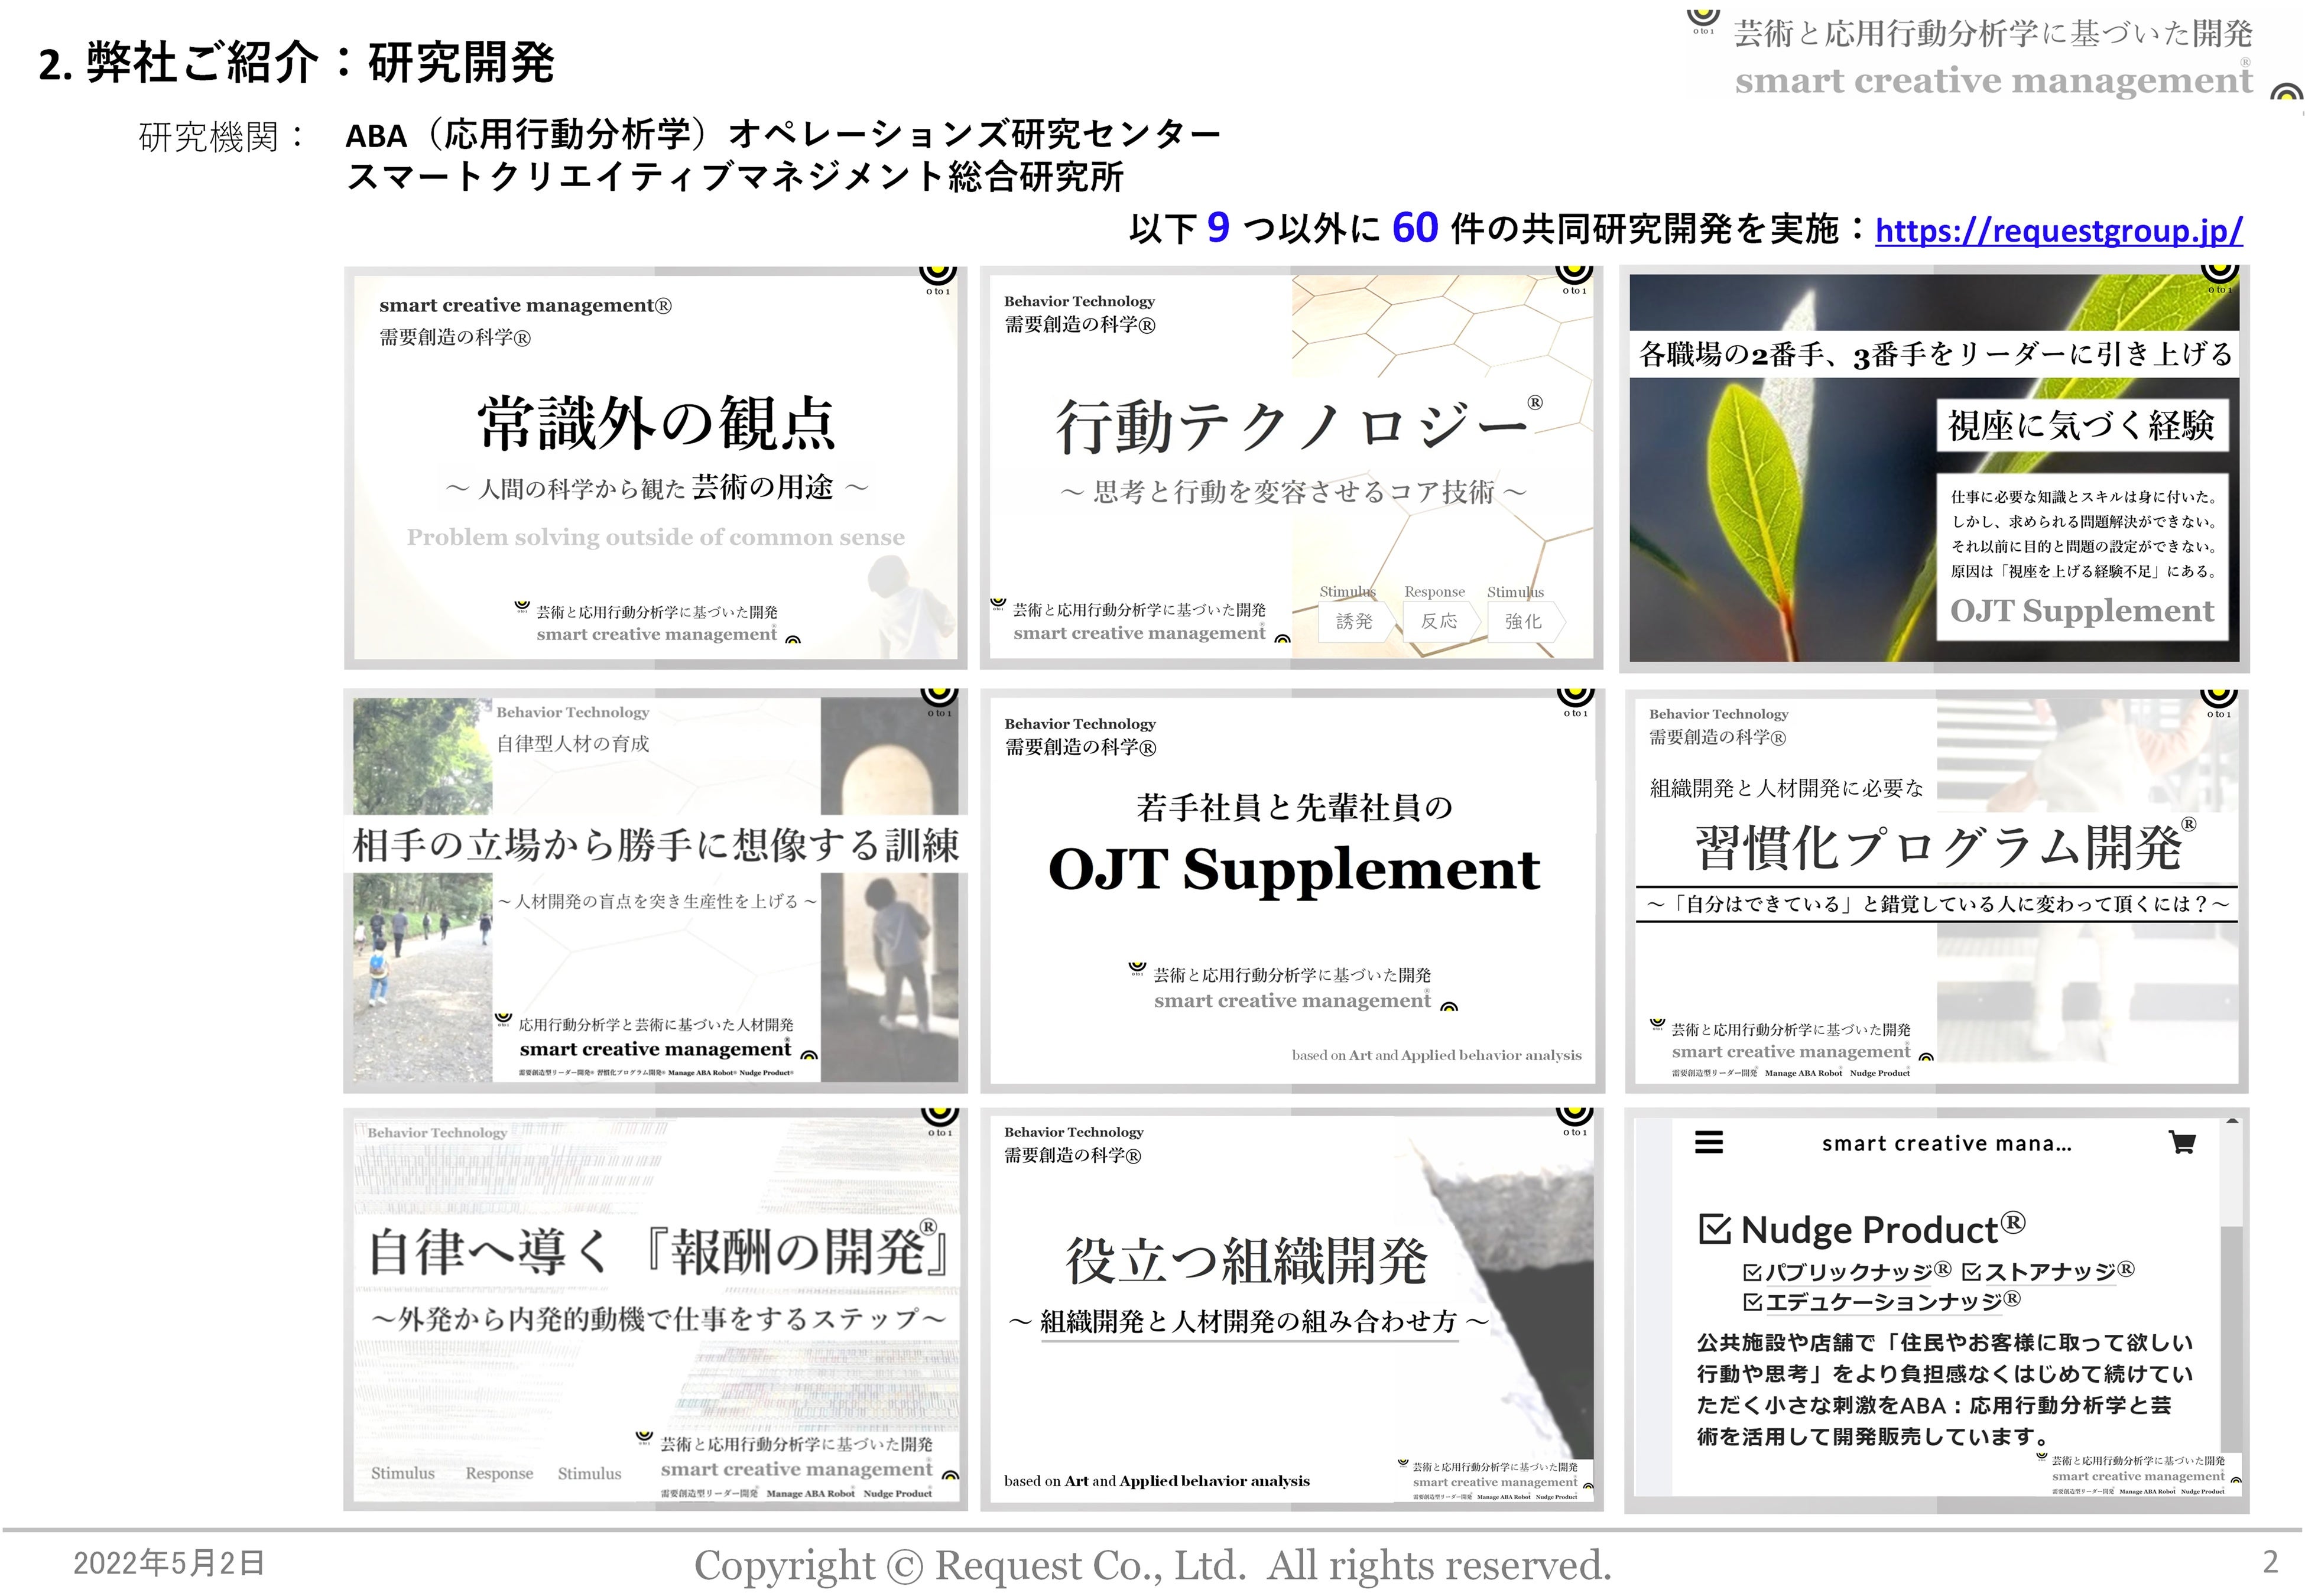Open the 自律へ導く『報酬の開発』 slide thumbnail
This screenshot has width=2305, height=1596.
point(655,1309)
